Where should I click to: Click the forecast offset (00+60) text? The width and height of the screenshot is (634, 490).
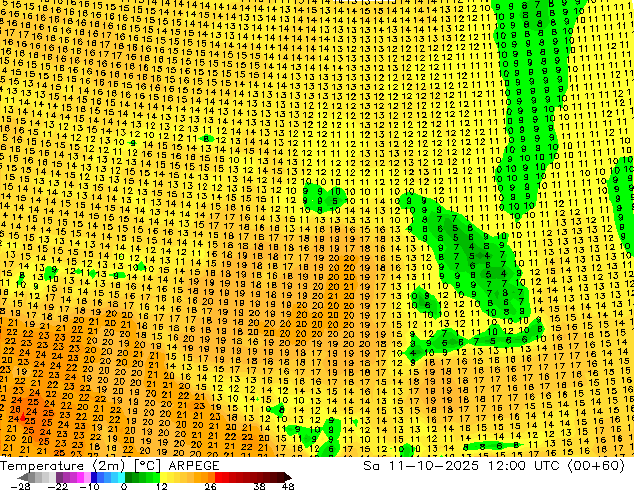tap(596, 466)
